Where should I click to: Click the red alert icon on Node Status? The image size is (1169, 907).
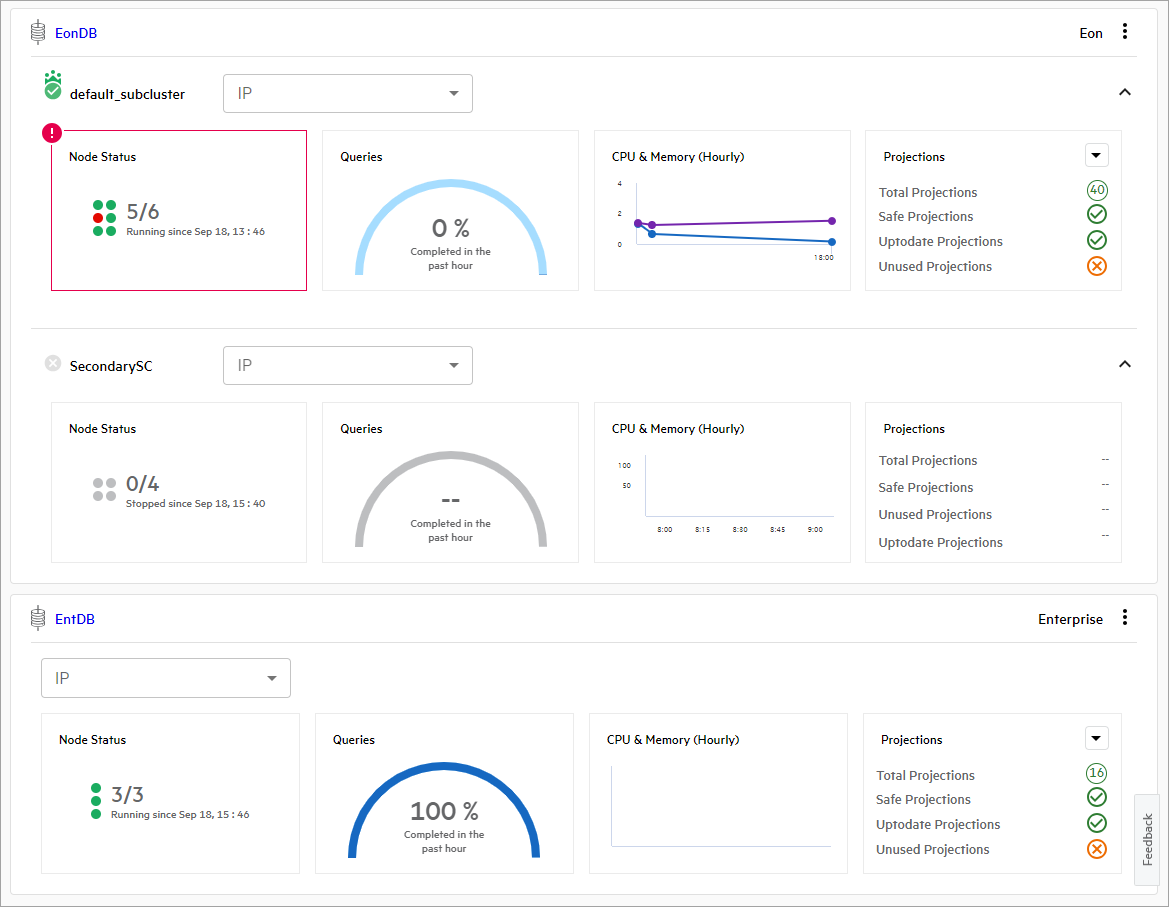[52, 133]
